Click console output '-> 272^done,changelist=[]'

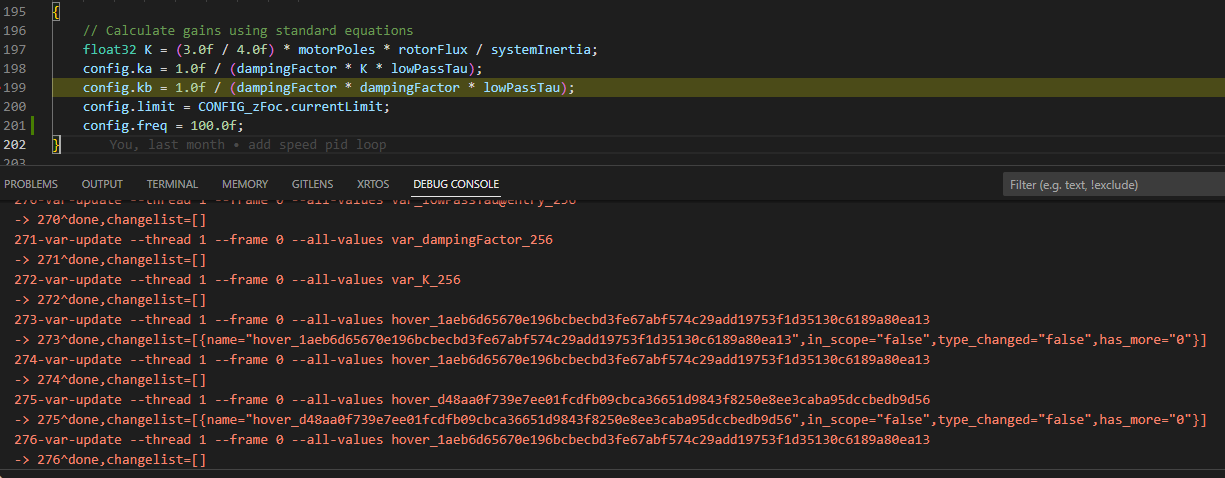[110, 300]
